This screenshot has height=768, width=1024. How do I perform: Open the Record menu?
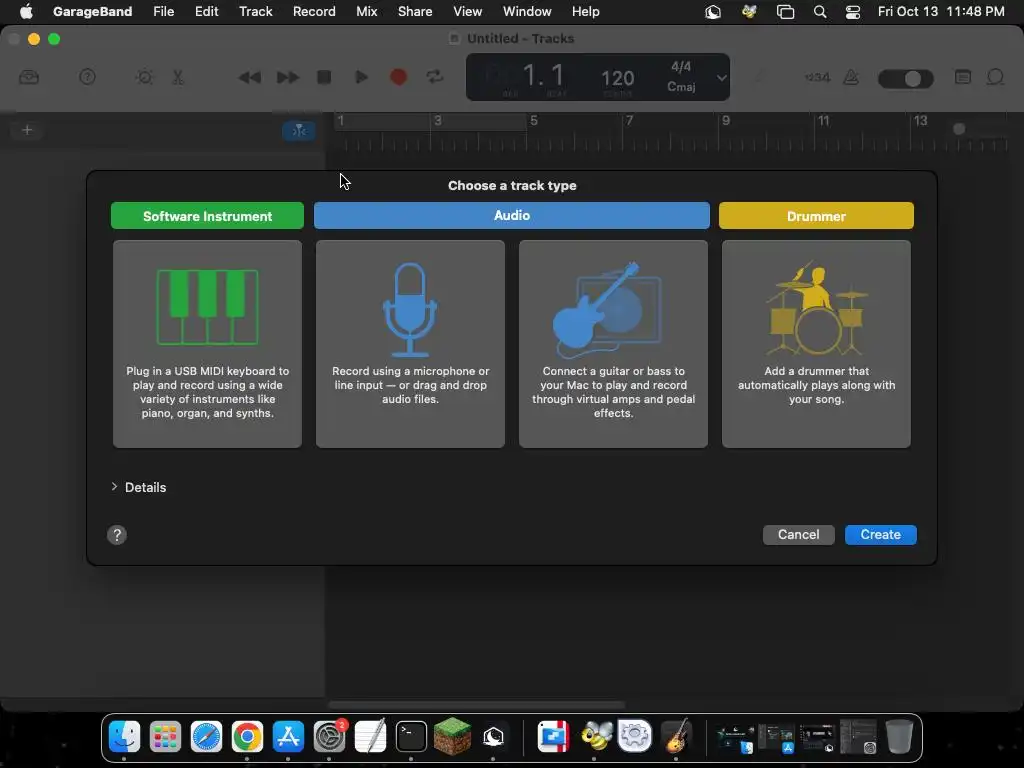pyautogui.click(x=314, y=11)
